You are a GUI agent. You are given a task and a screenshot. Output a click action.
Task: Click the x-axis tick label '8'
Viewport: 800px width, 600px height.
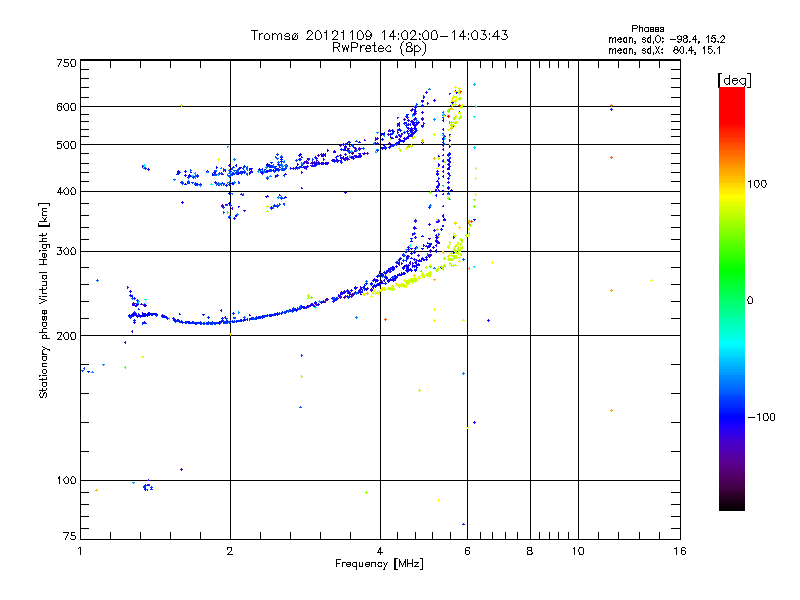click(x=530, y=551)
